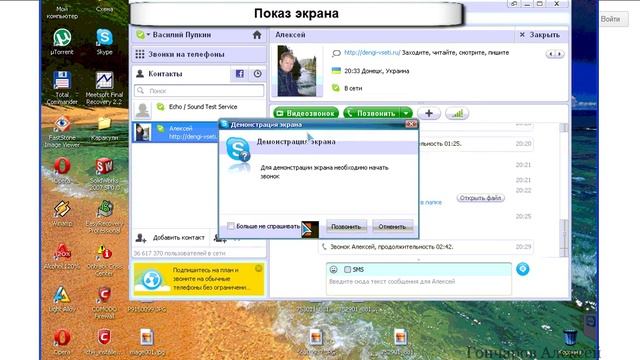Click the call quality signal bars icon
640x360 pixels.
tap(457, 113)
